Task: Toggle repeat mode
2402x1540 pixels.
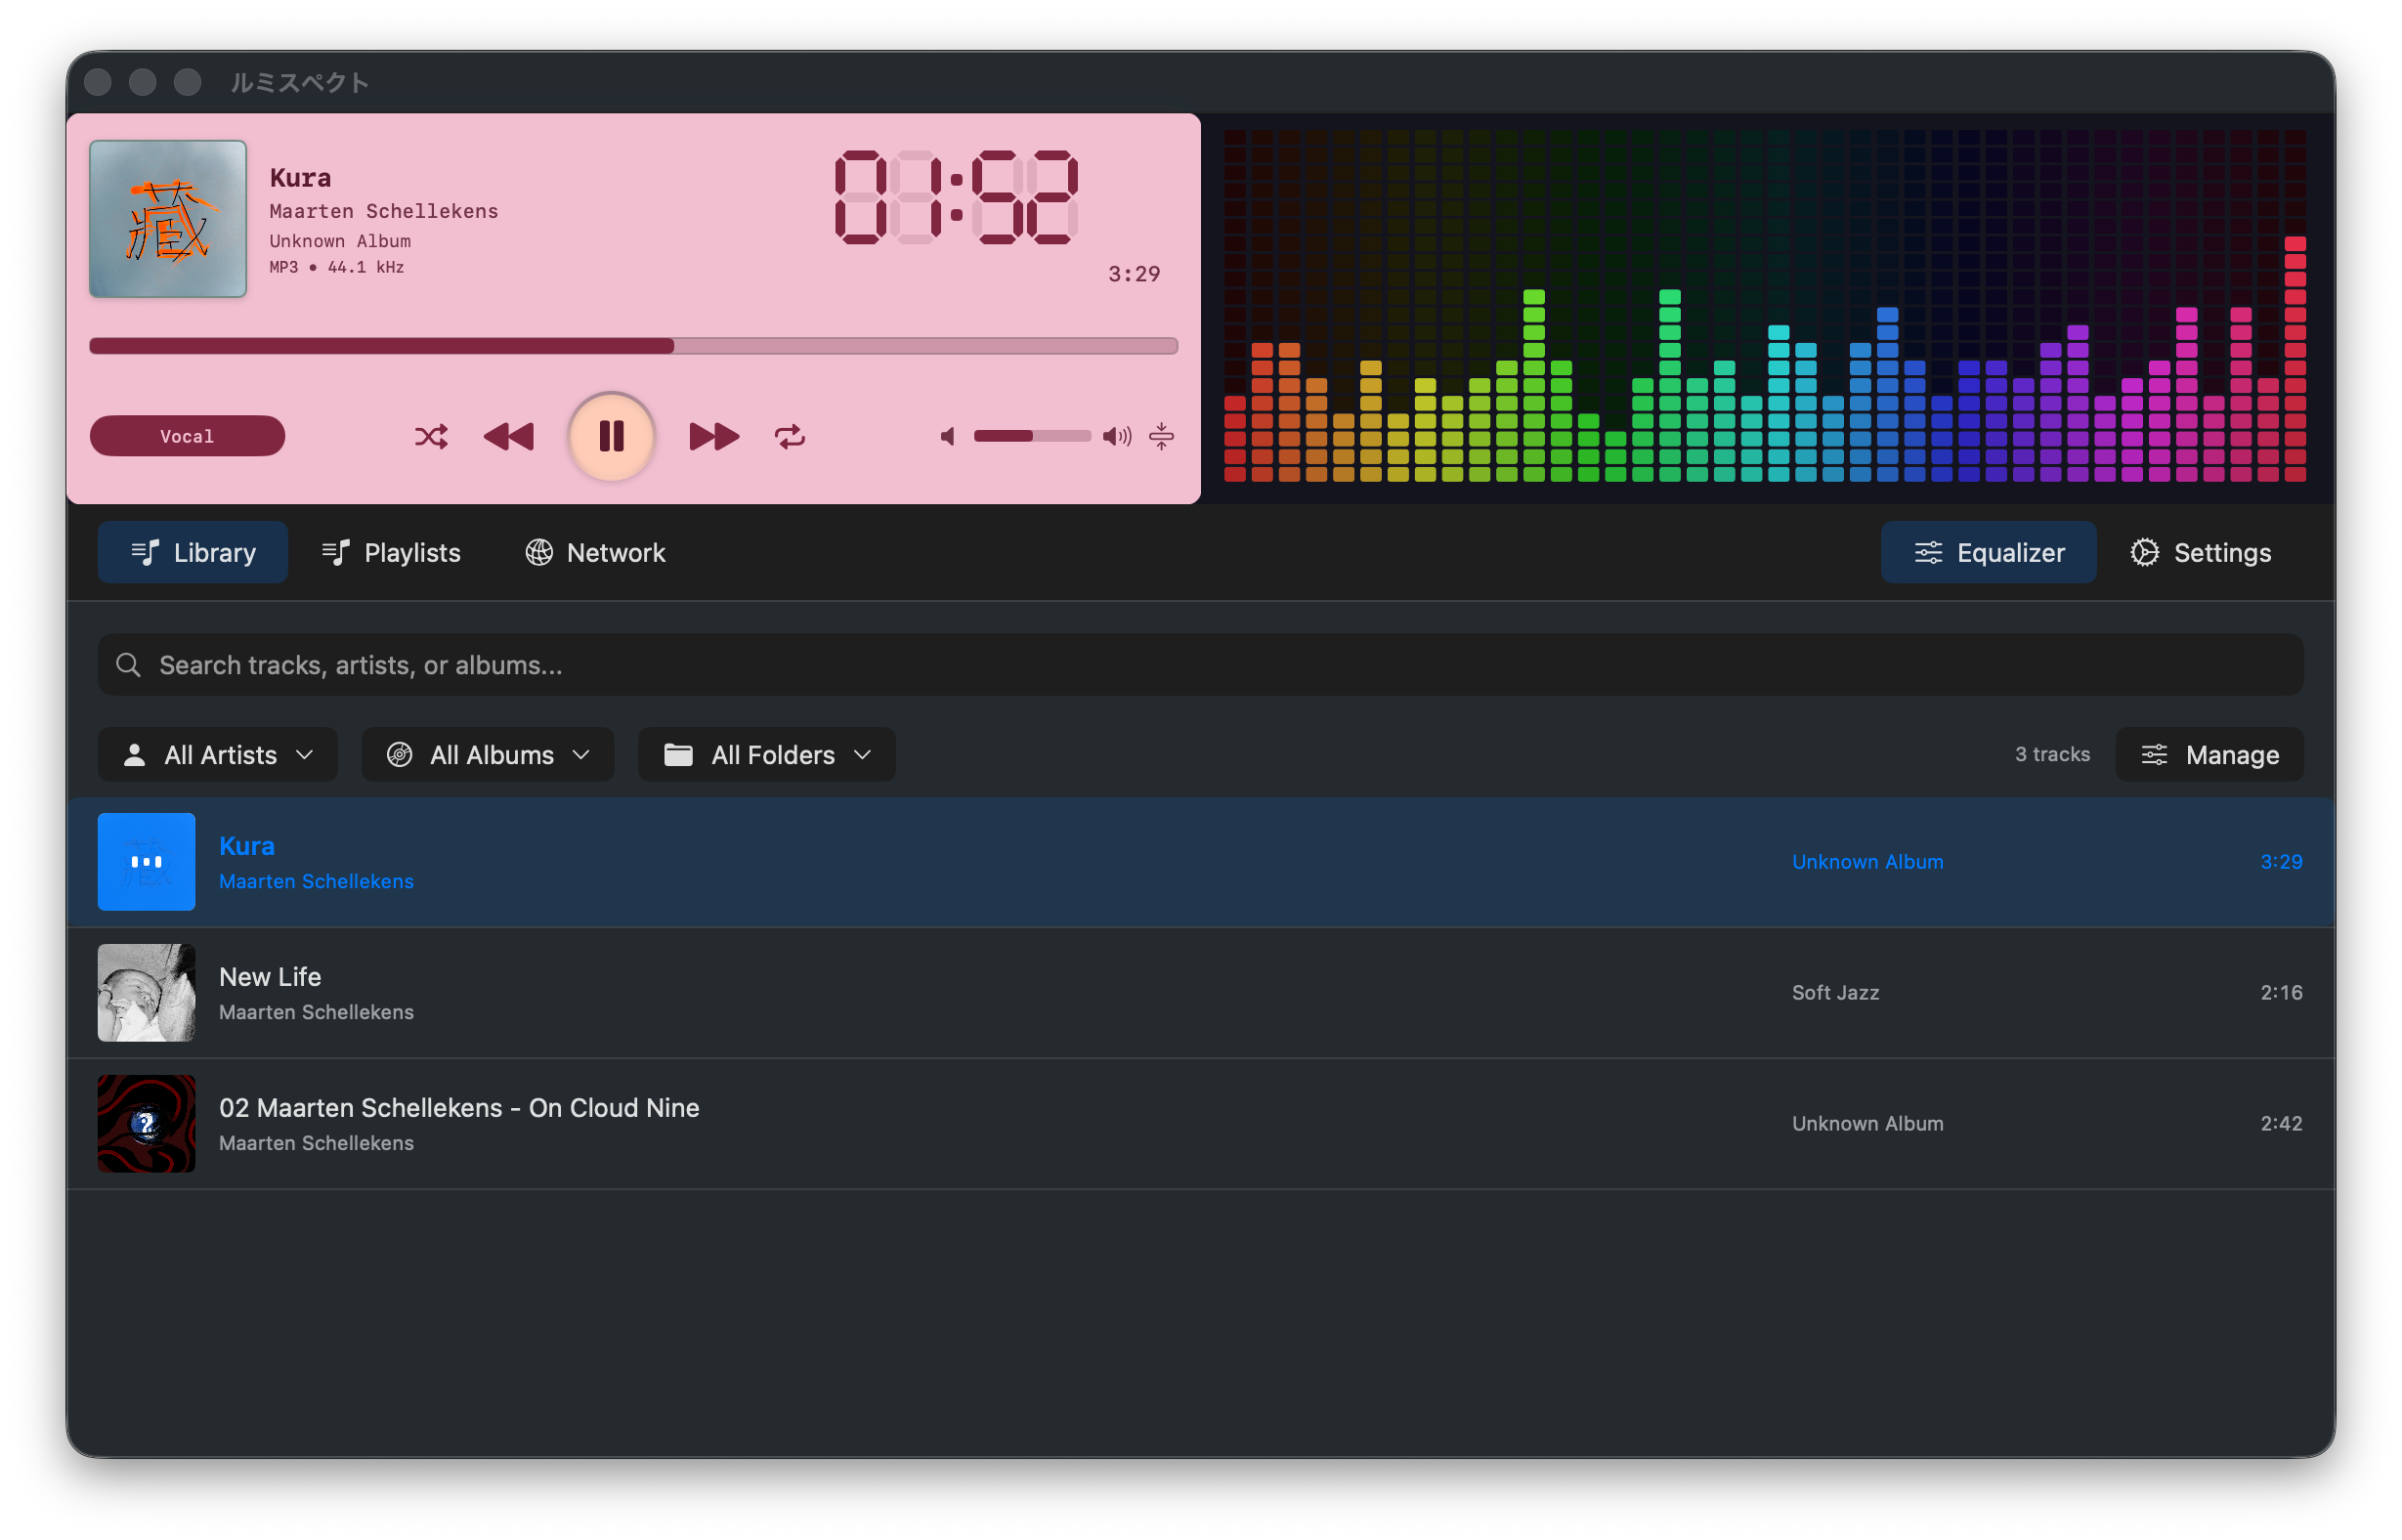Action: tap(789, 437)
